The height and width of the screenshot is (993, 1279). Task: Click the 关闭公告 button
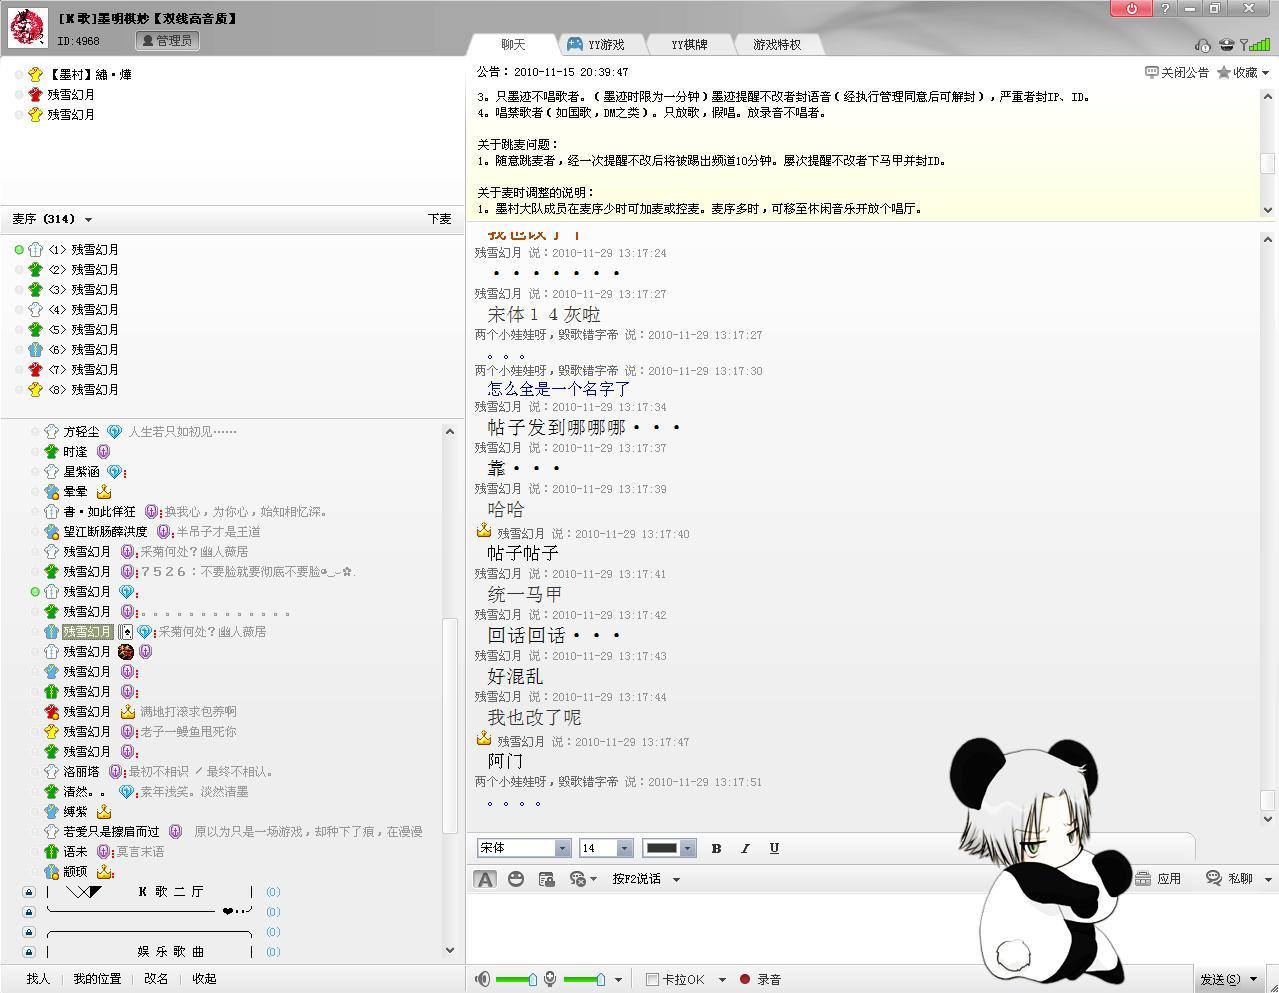(x=1177, y=72)
